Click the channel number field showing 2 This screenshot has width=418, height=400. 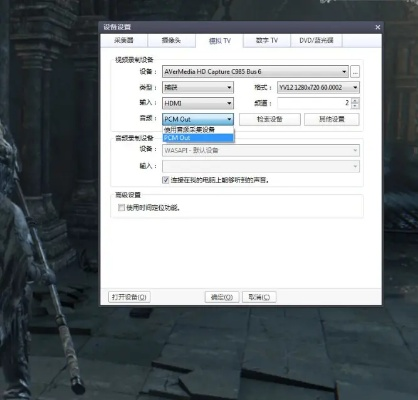click(x=314, y=103)
